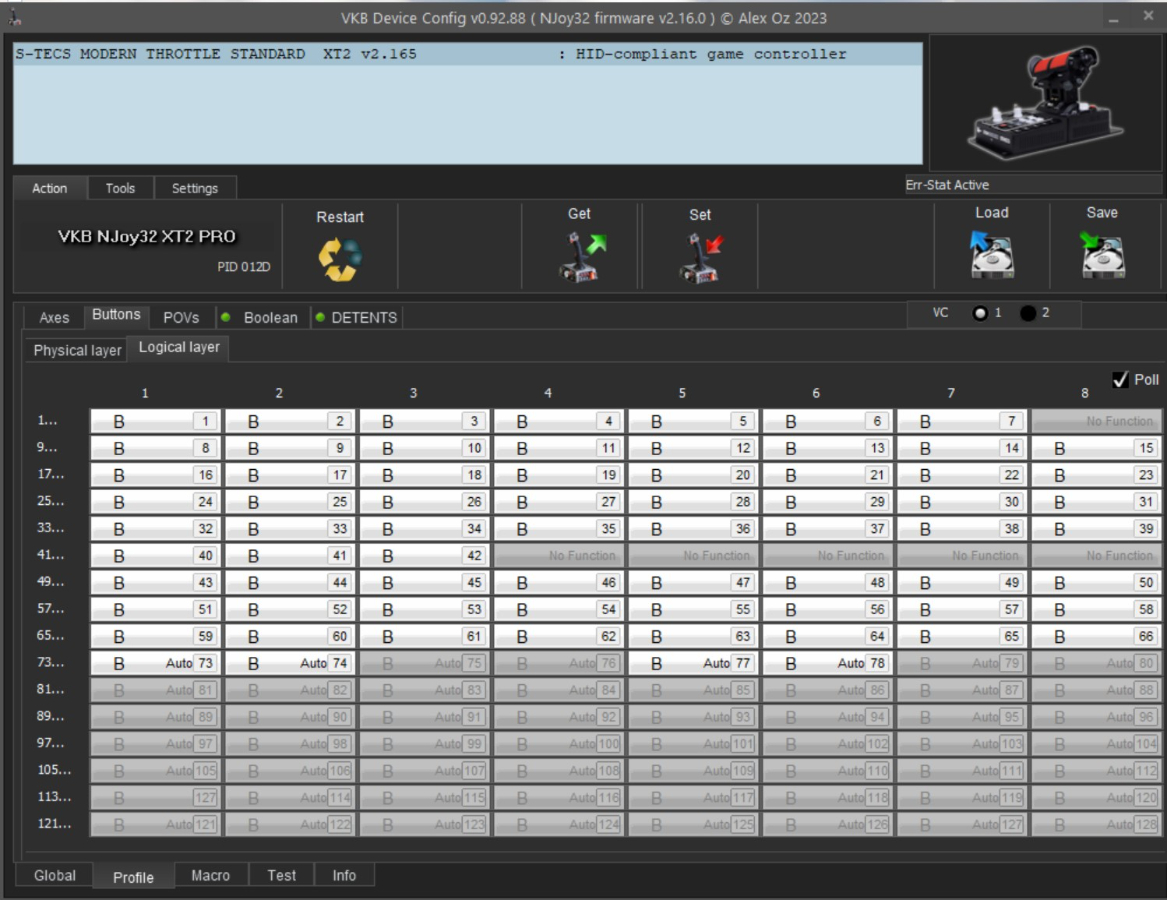Open button cell B 46

click(x=559, y=582)
